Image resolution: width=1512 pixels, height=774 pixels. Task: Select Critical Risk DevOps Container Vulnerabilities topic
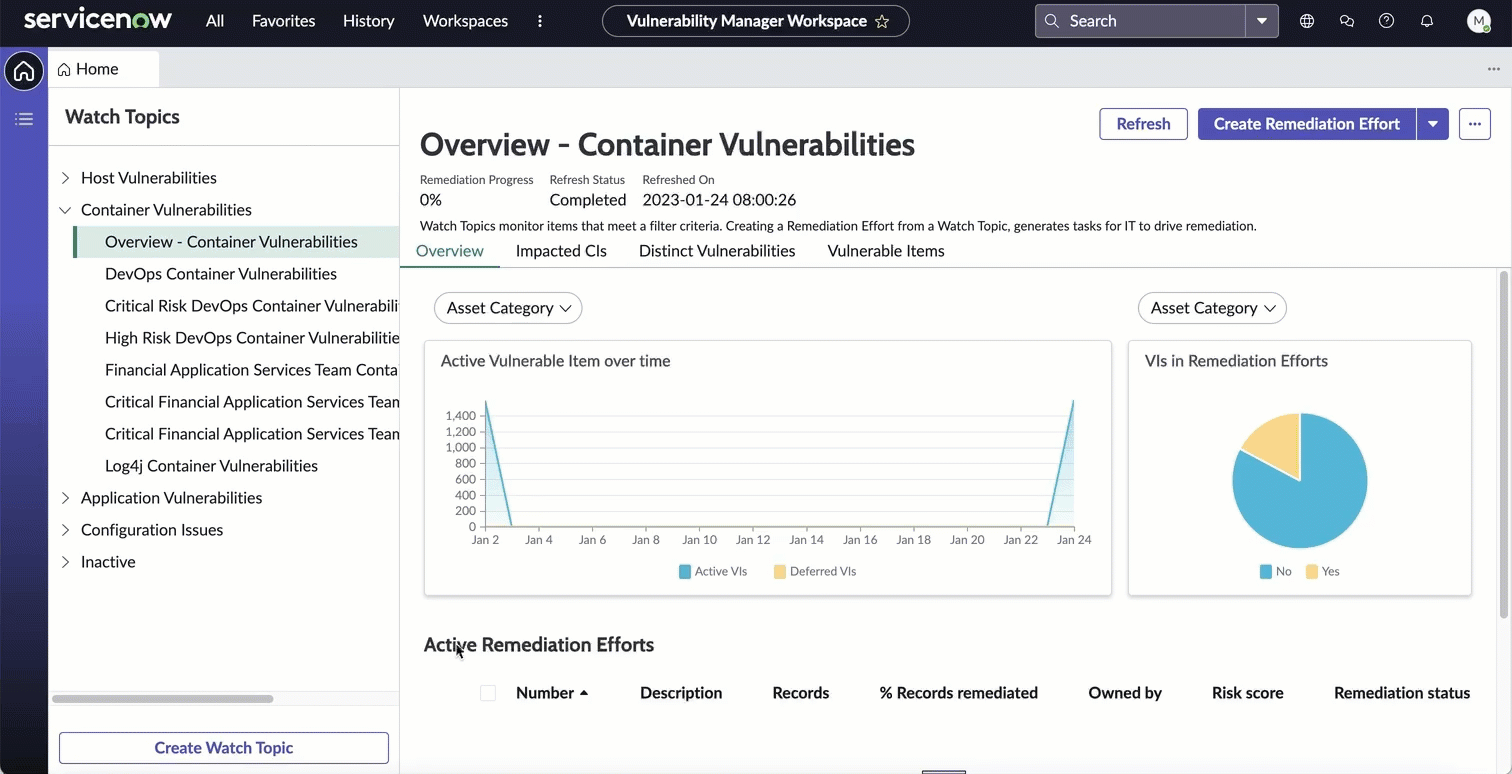(x=252, y=306)
